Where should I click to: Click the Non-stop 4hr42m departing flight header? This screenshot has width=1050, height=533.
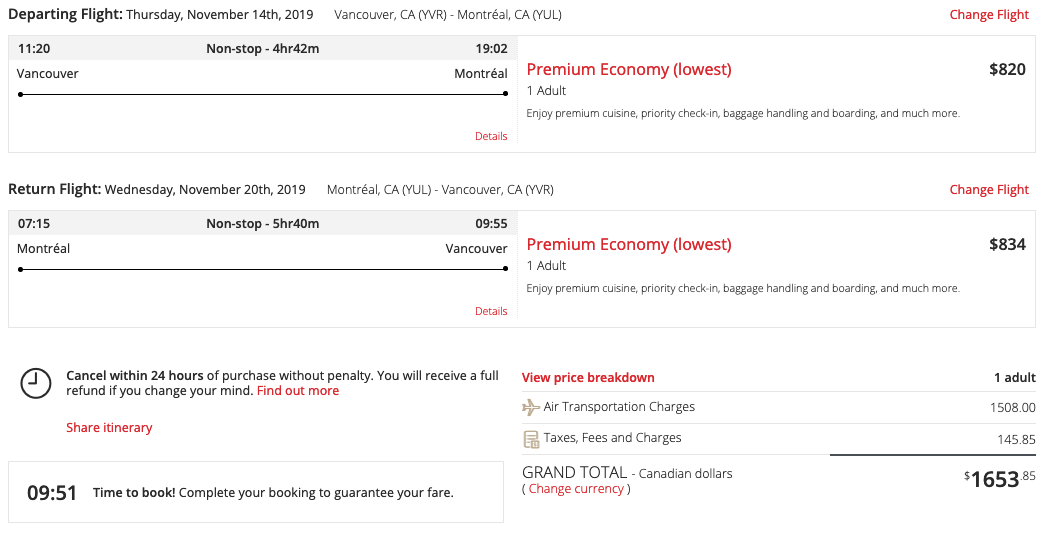(263, 48)
